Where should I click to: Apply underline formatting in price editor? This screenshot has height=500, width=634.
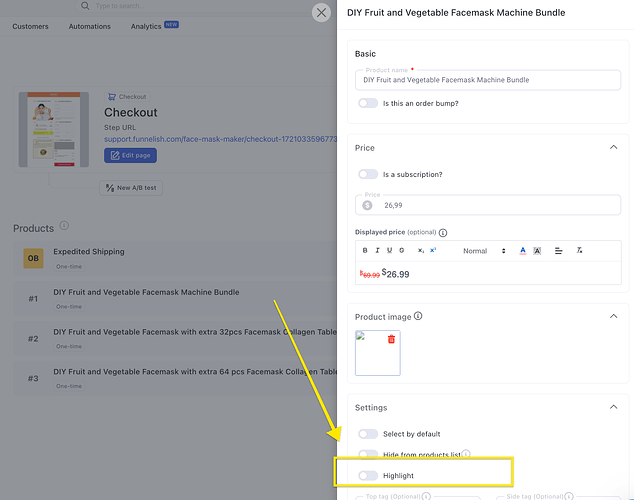coord(389,251)
